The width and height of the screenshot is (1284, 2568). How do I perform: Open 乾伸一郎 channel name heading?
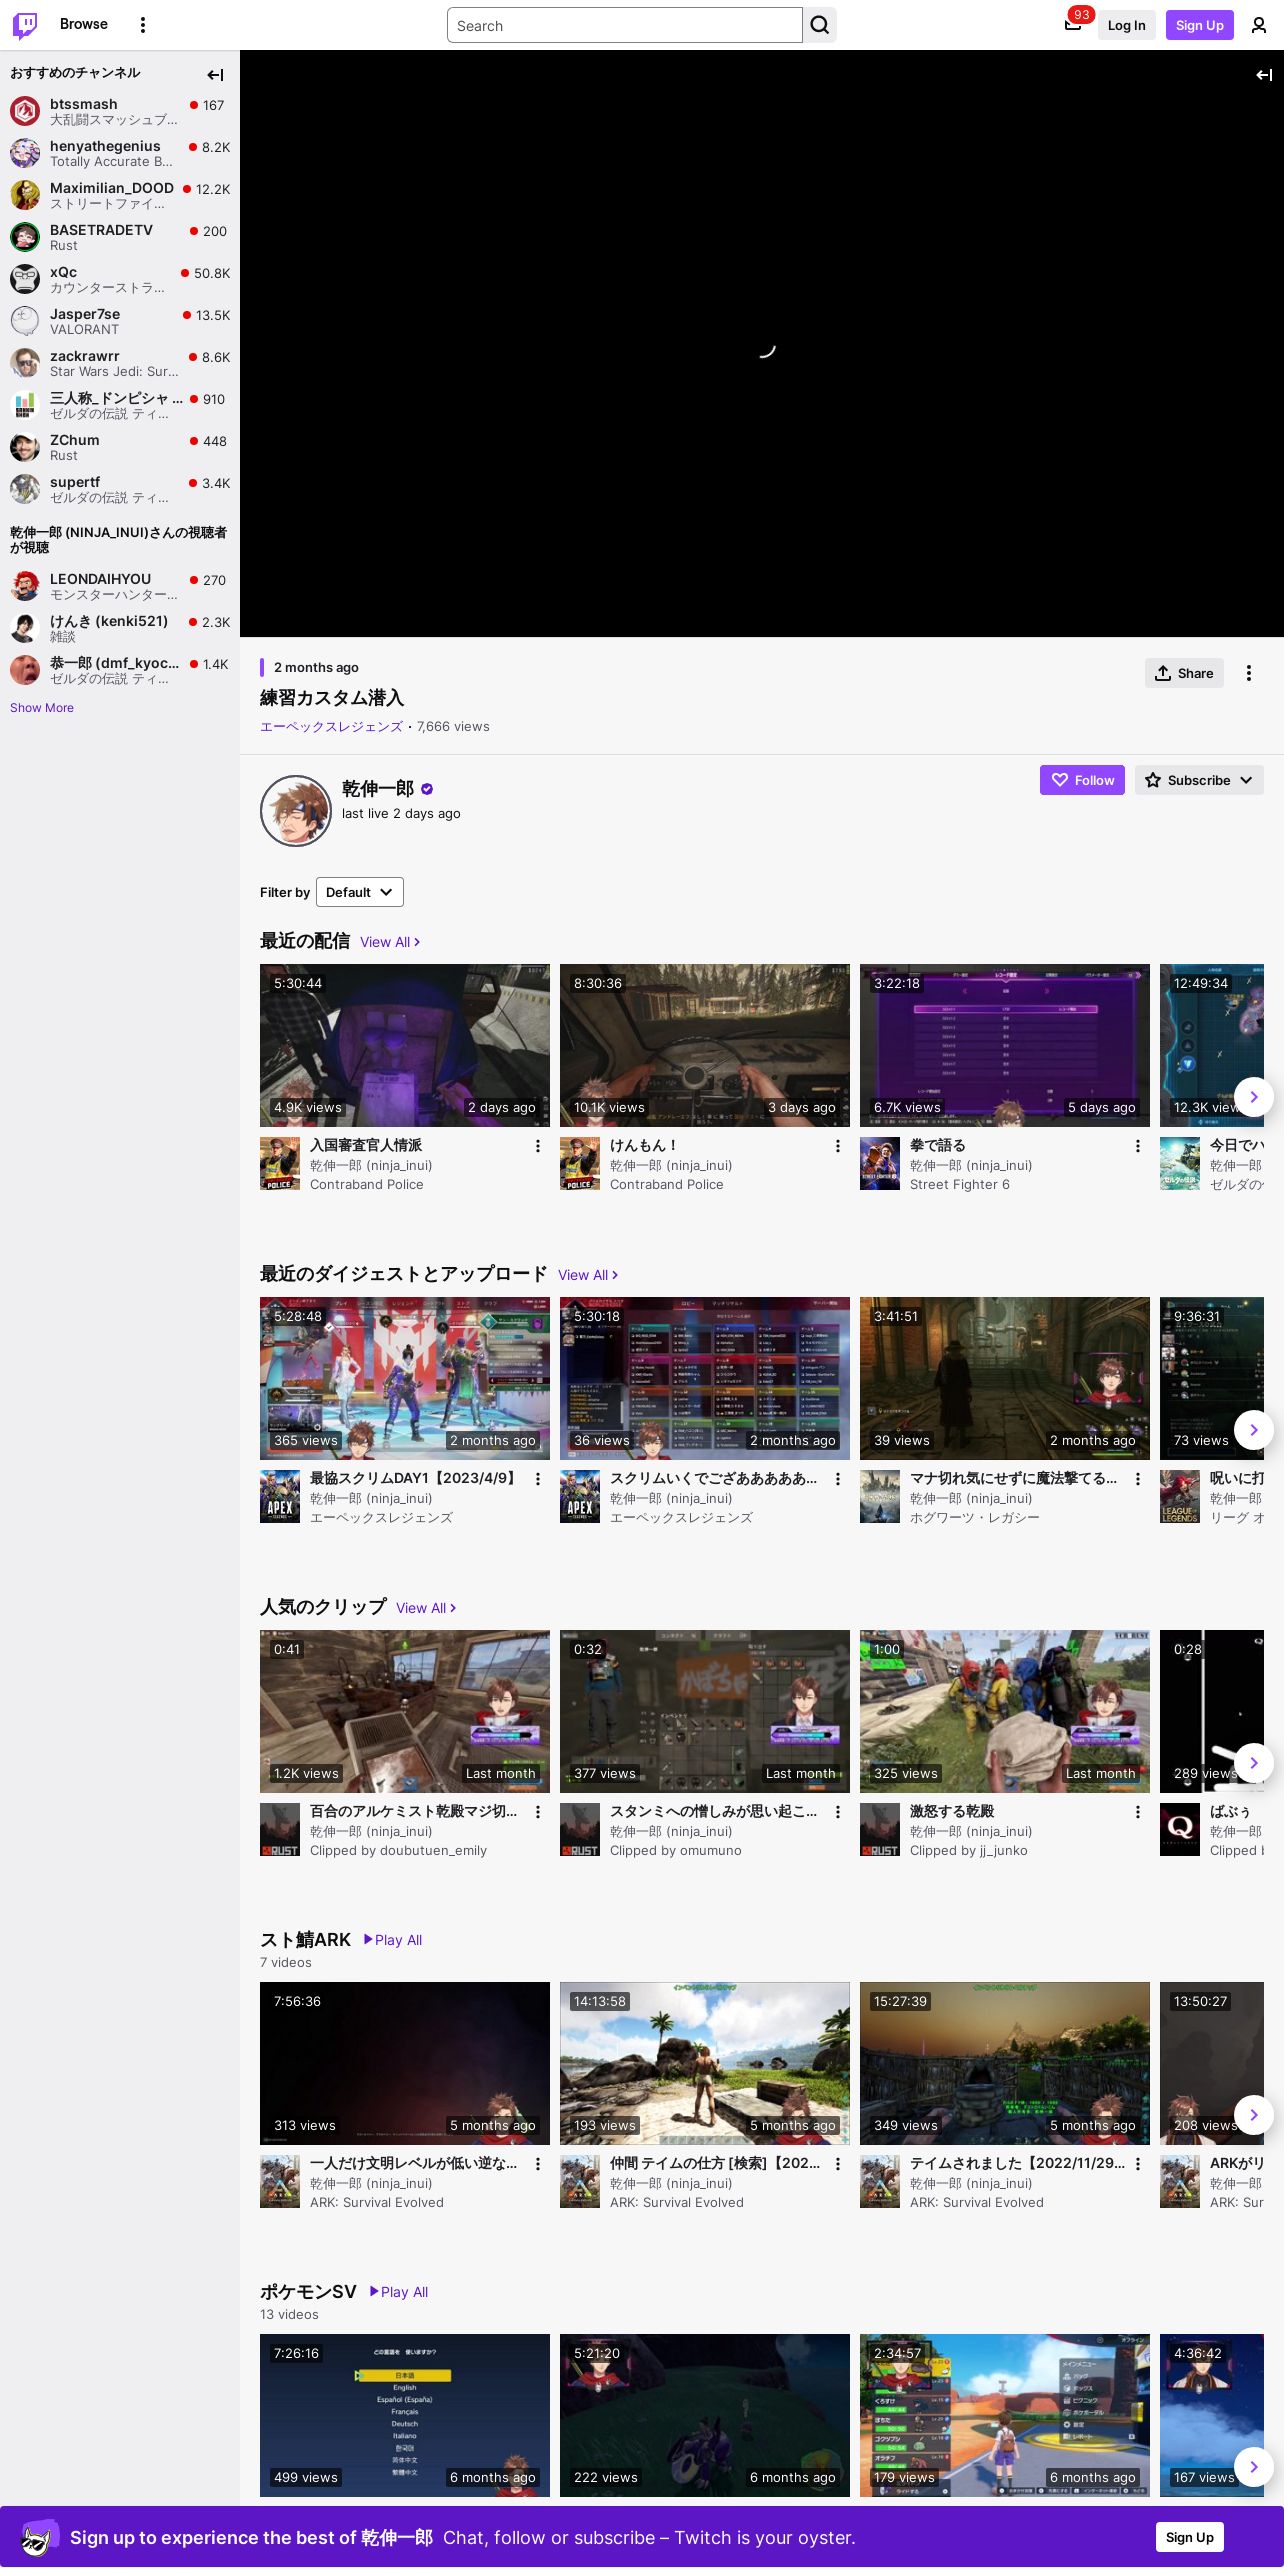pyautogui.click(x=378, y=789)
